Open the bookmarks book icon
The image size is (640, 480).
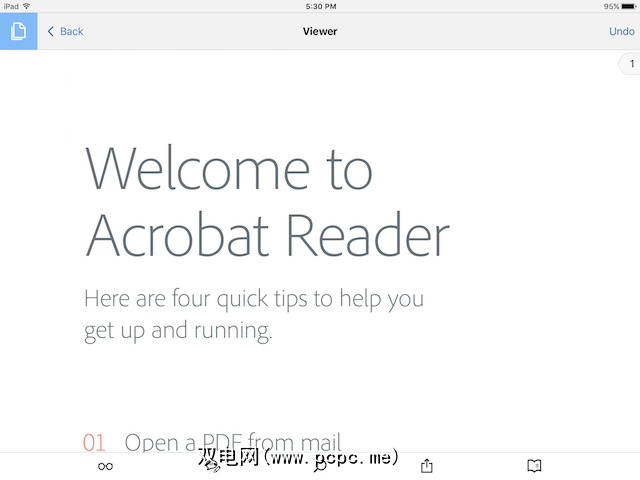tap(534, 465)
